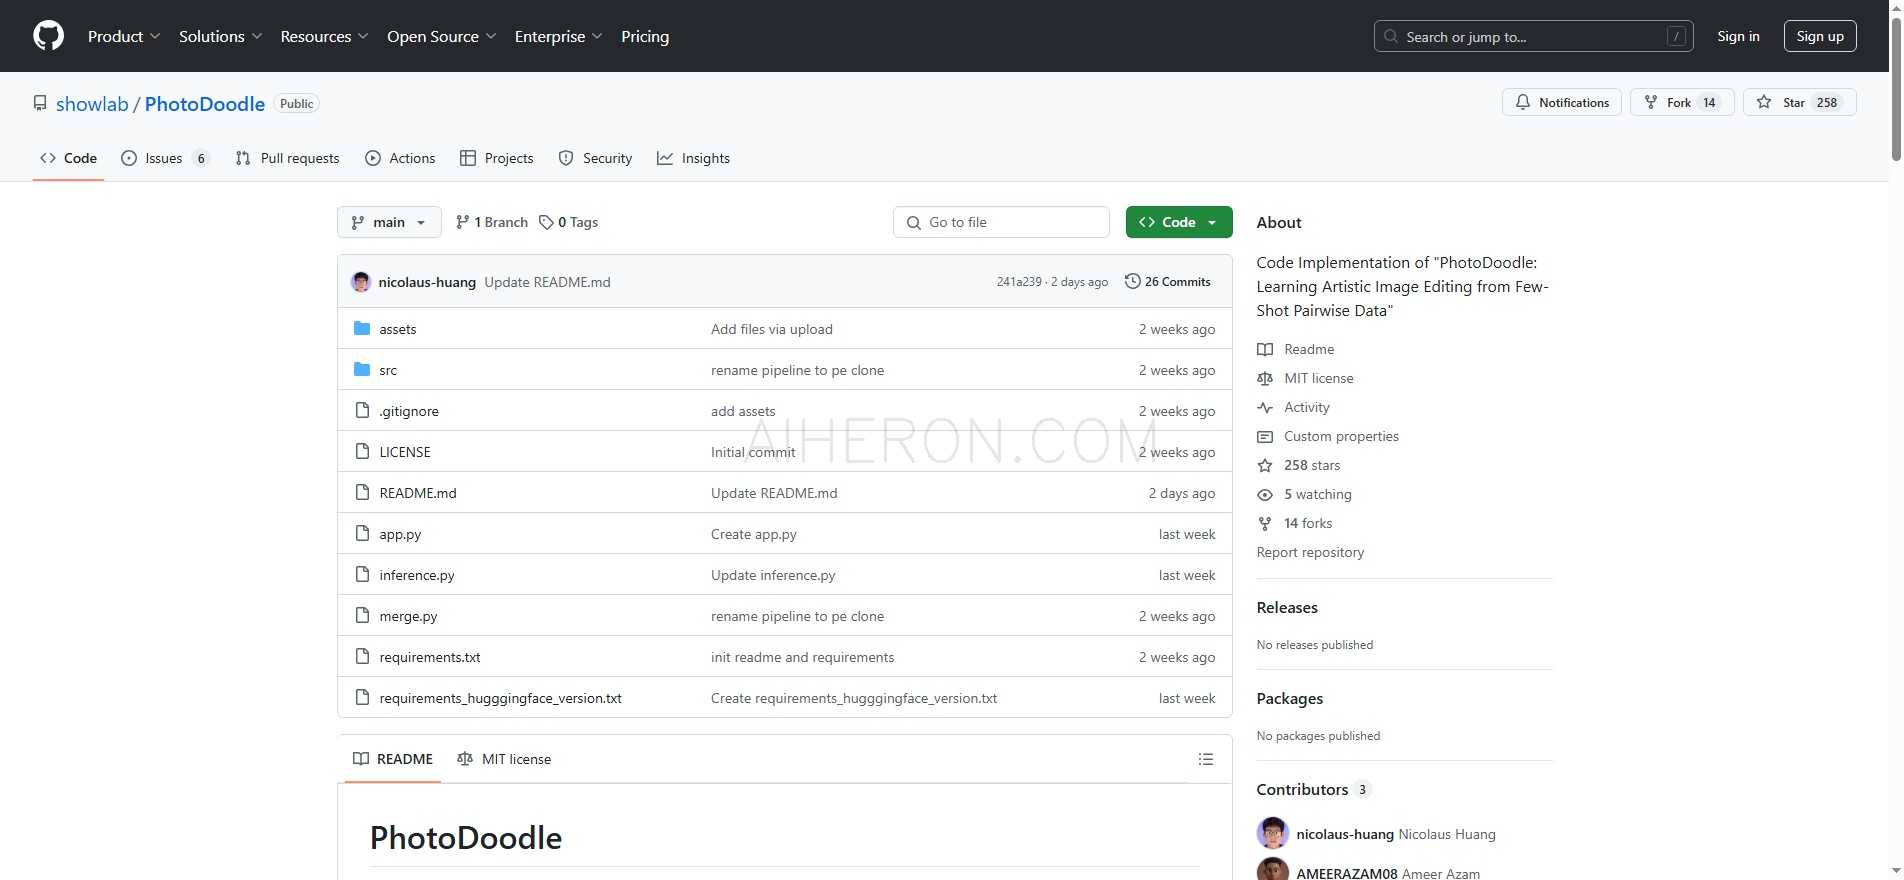Click the Report repository link
Image resolution: width=1904 pixels, height=880 pixels.
tap(1310, 552)
